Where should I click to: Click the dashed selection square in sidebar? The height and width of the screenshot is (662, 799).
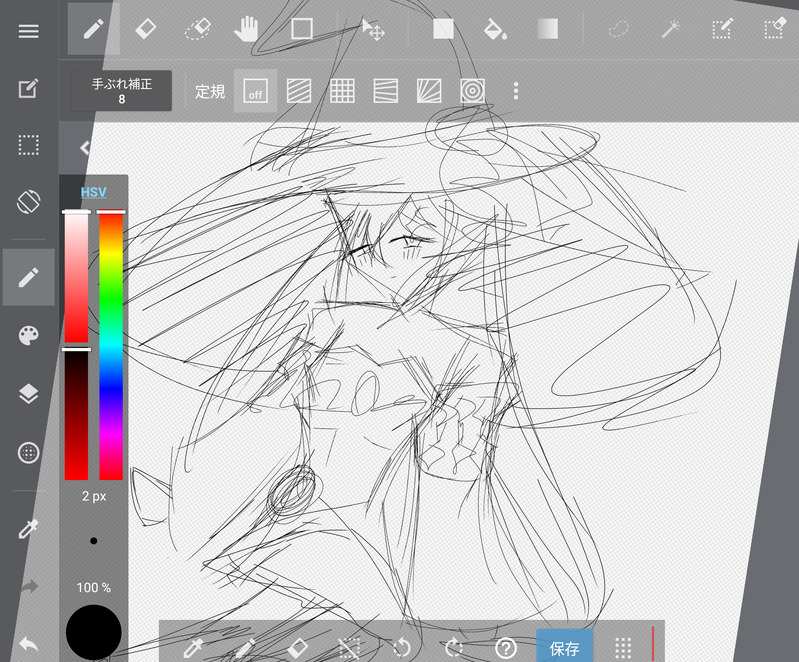[x=29, y=145]
